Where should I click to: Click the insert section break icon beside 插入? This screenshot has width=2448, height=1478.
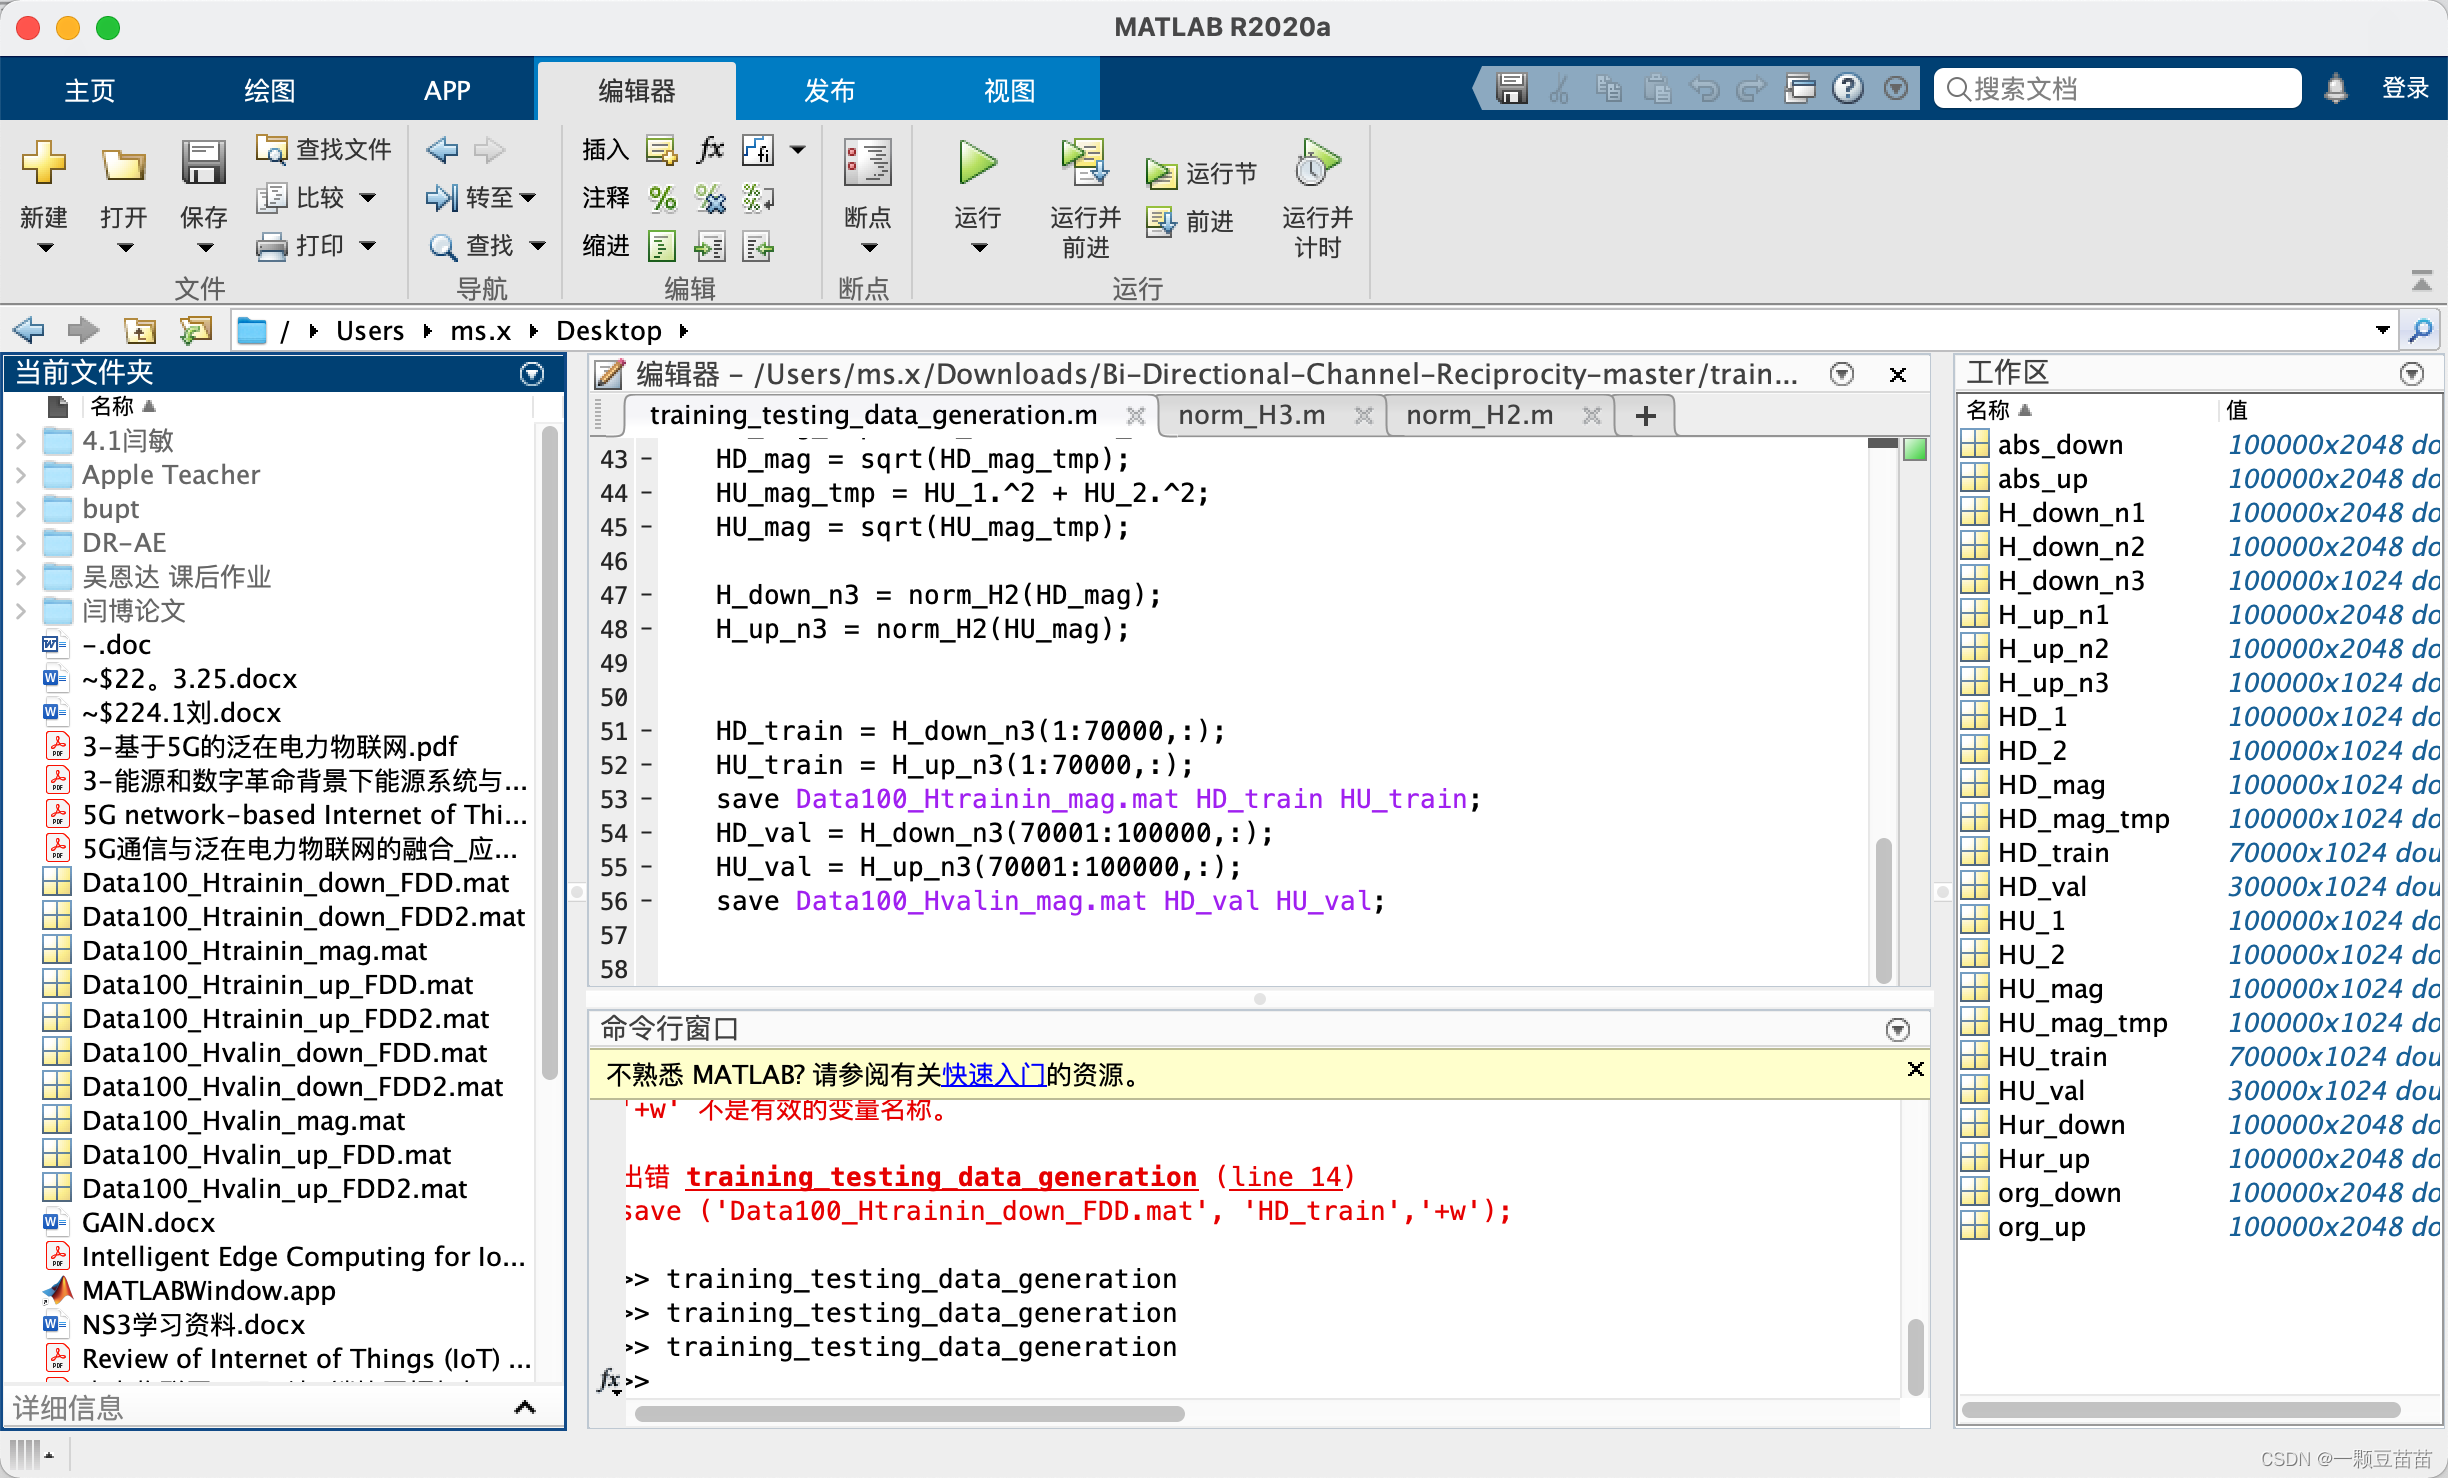tap(661, 150)
